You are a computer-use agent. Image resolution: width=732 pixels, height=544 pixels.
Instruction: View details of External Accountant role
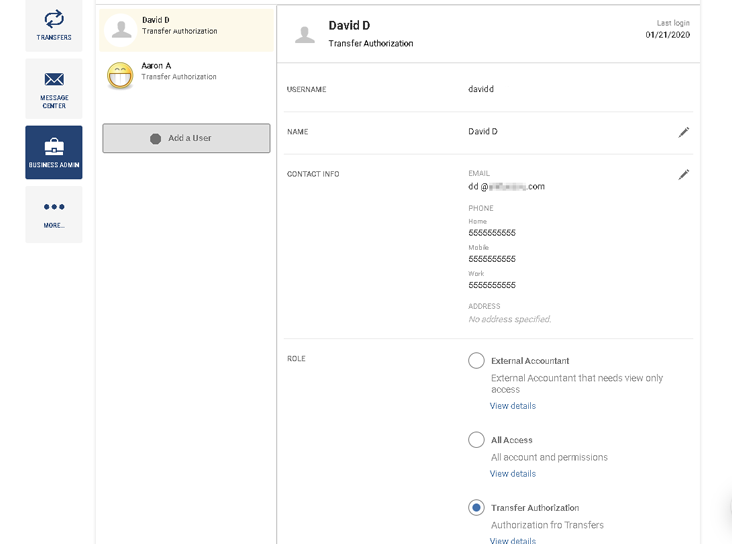pyautogui.click(x=513, y=406)
